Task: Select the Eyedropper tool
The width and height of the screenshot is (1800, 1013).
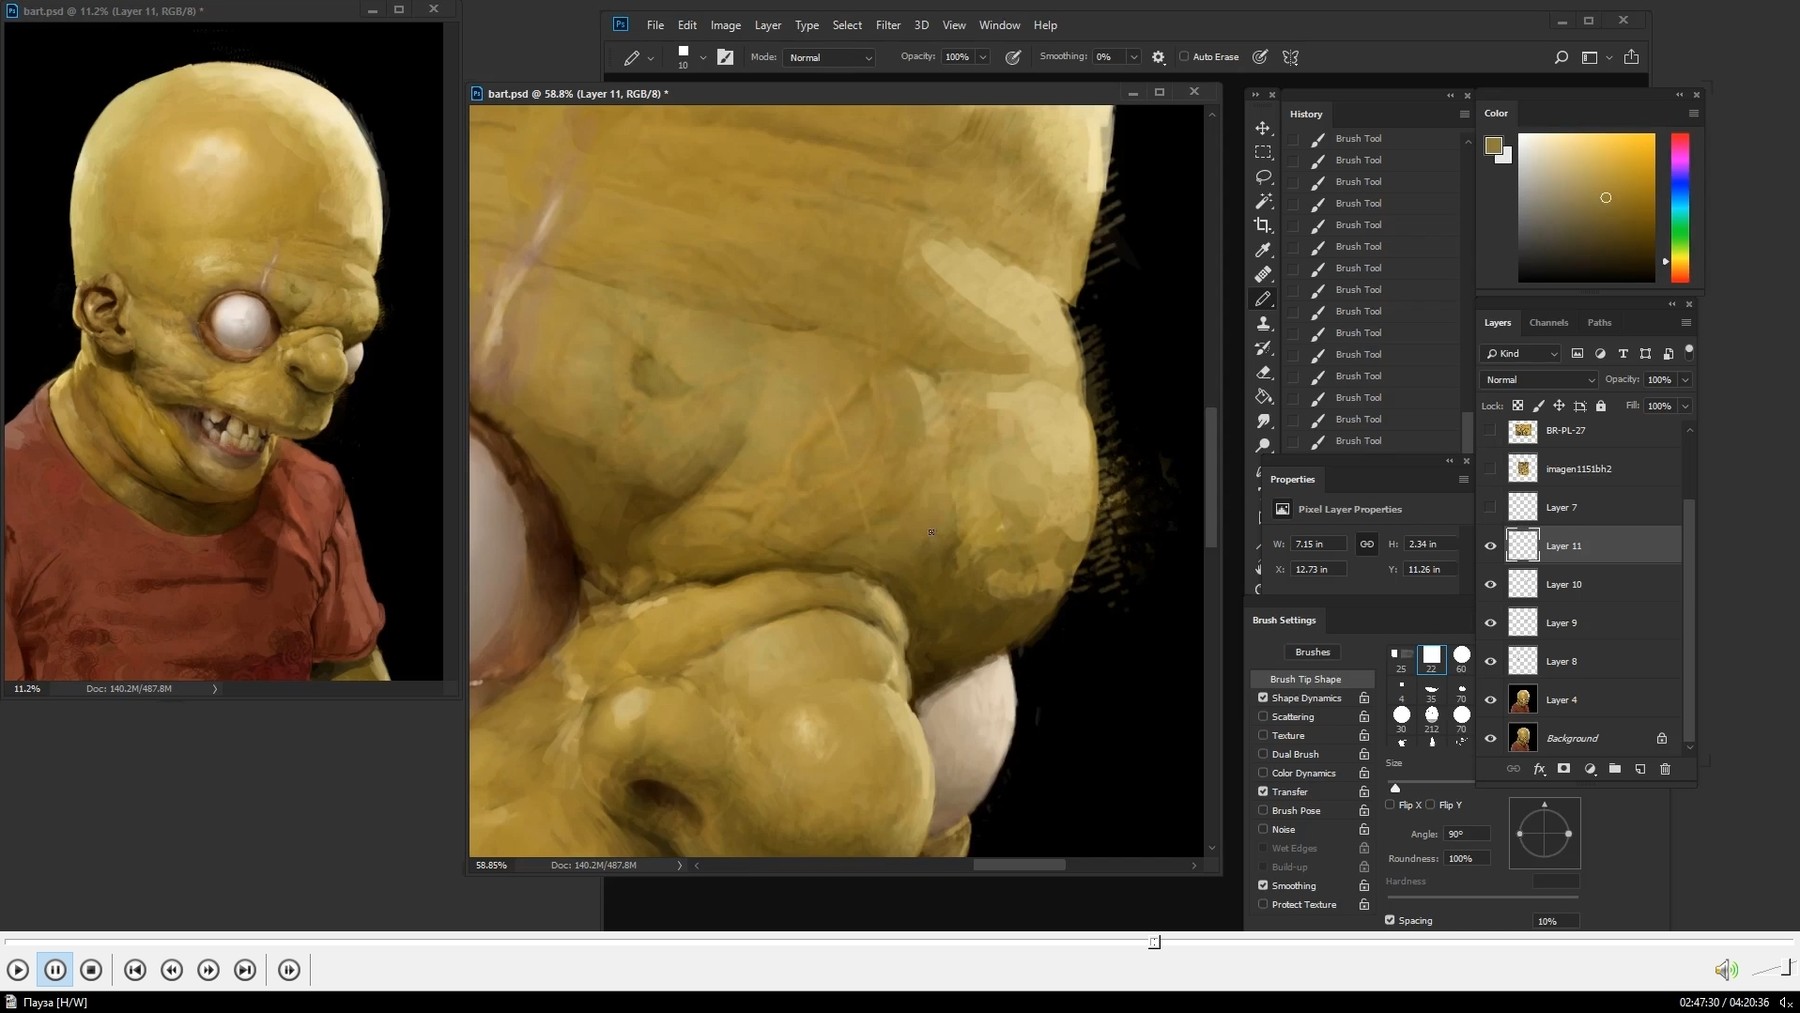Action: tap(1263, 250)
